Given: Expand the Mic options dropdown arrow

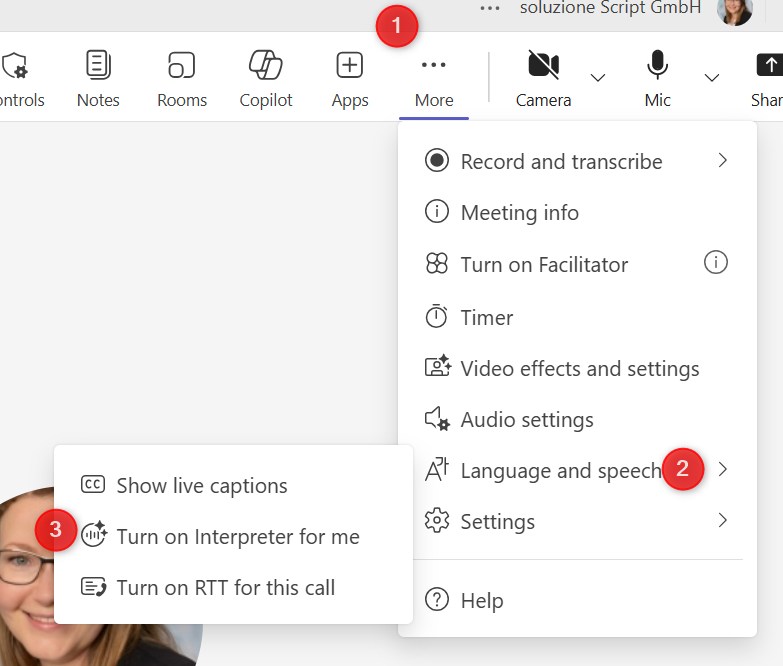Looking at the screenshot, I should click(712, 78).
